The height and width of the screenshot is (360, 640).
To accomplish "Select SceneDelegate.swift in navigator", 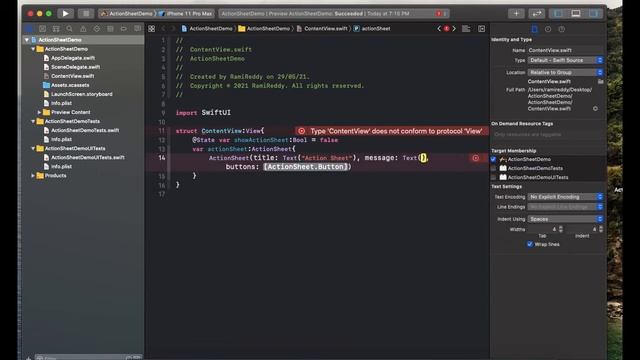I will tap(75, 67).
